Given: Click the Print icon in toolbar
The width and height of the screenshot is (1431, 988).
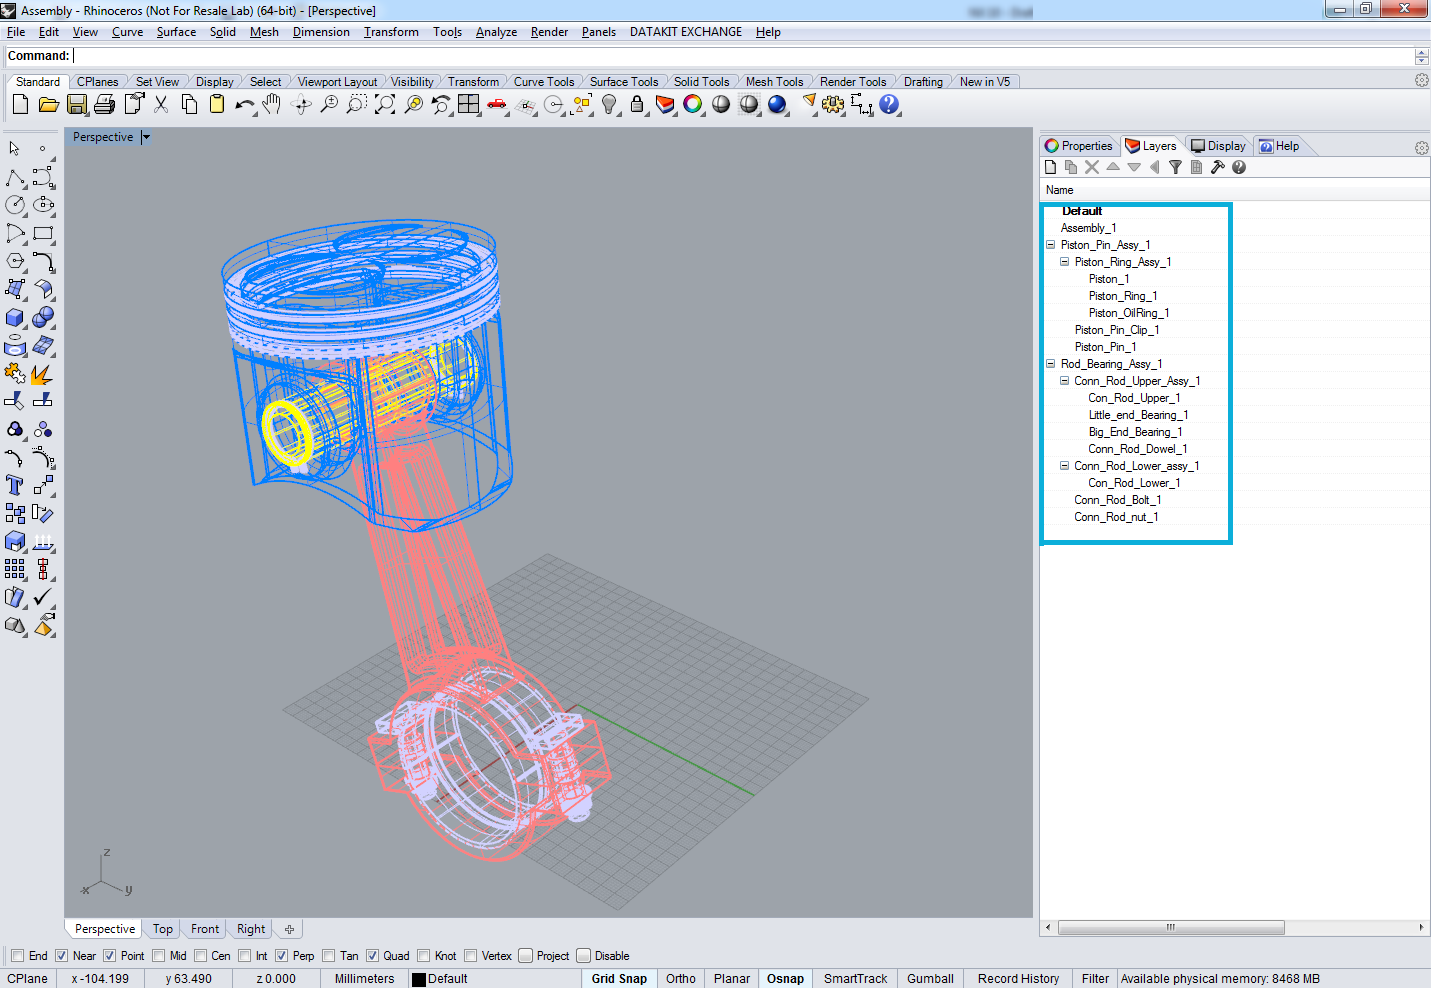Looking at the screenshot, I should pos(104,104).
